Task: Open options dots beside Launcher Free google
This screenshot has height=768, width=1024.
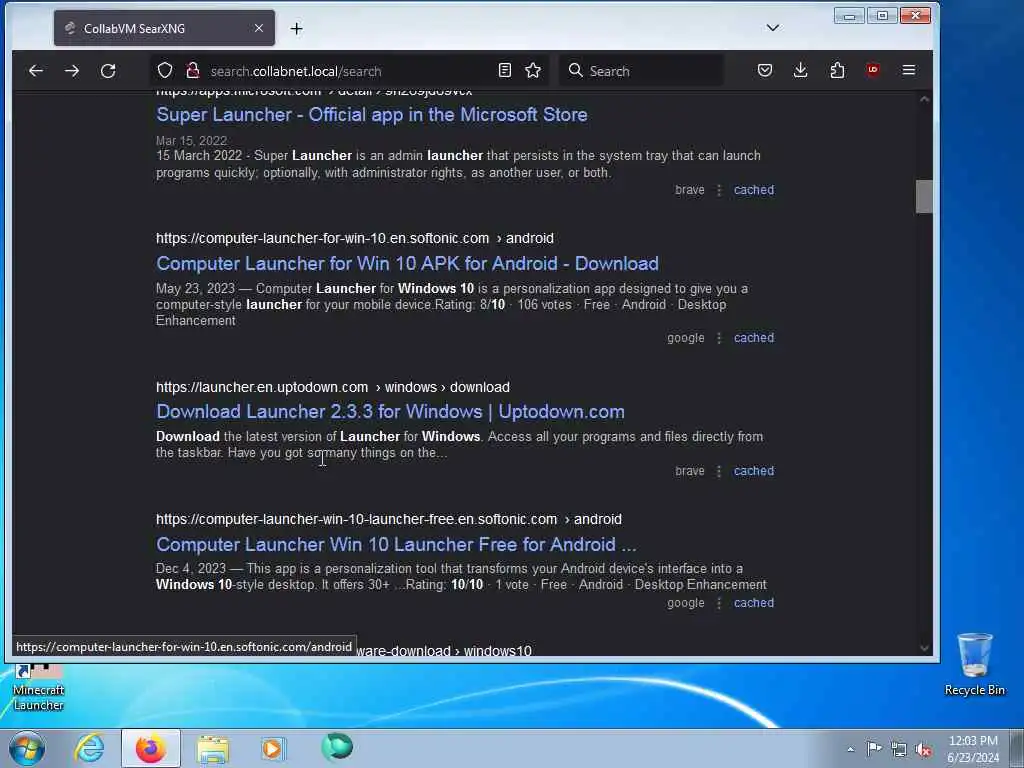Action: (719, 603)
